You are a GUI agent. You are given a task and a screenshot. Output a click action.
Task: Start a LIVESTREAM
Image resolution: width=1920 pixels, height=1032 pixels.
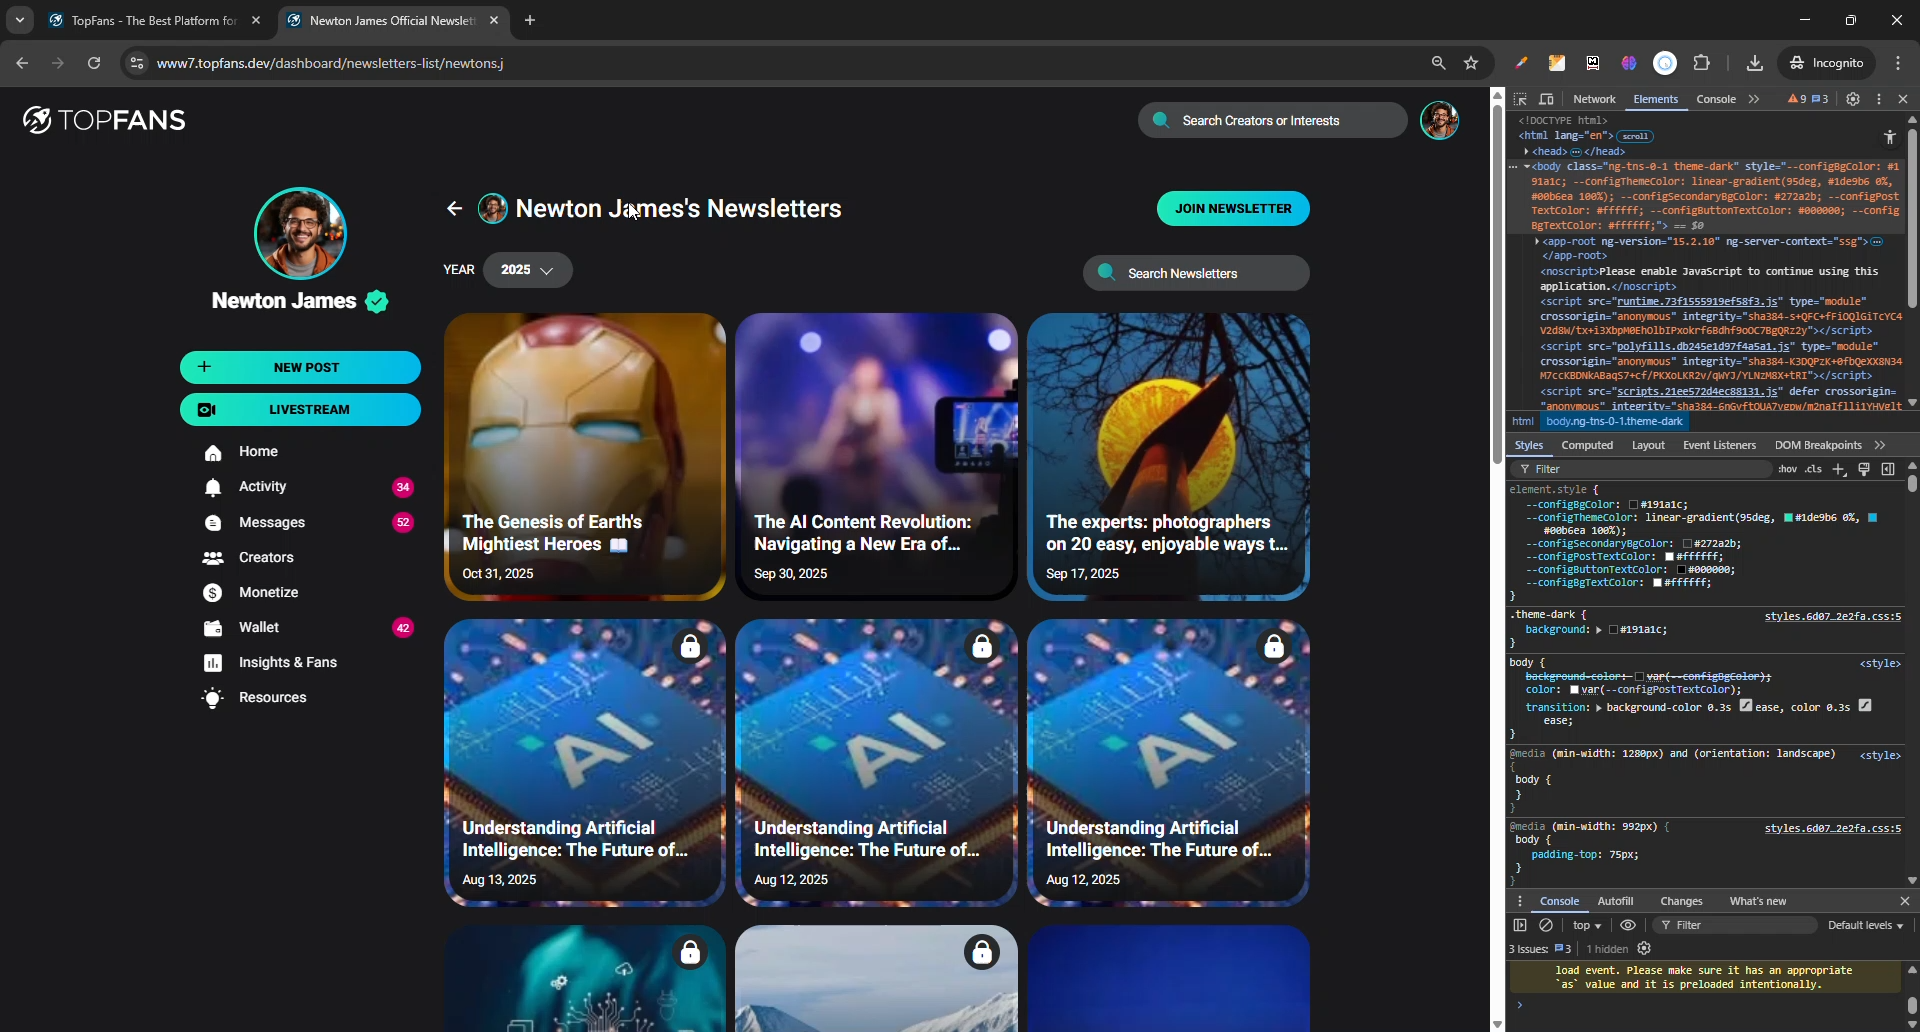(300, 410)
